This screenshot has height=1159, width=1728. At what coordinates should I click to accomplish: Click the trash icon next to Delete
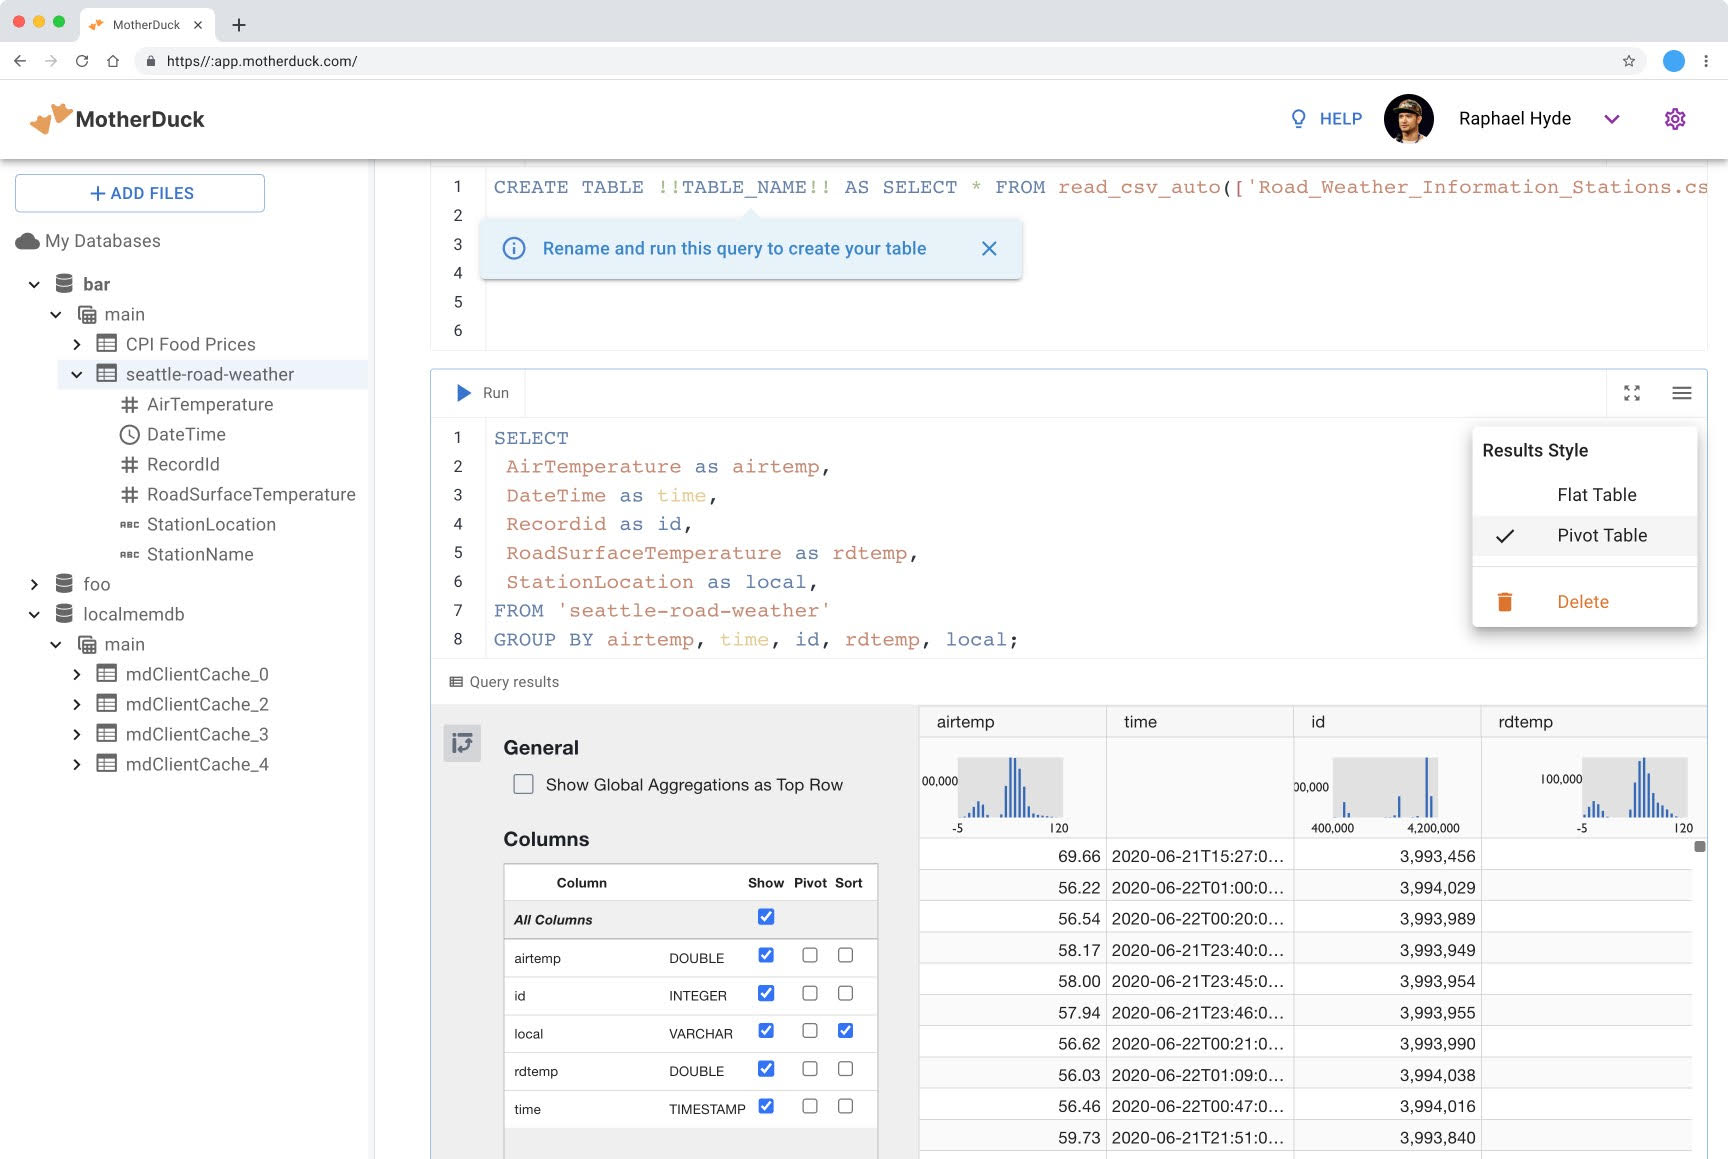tap(1505, 602)
